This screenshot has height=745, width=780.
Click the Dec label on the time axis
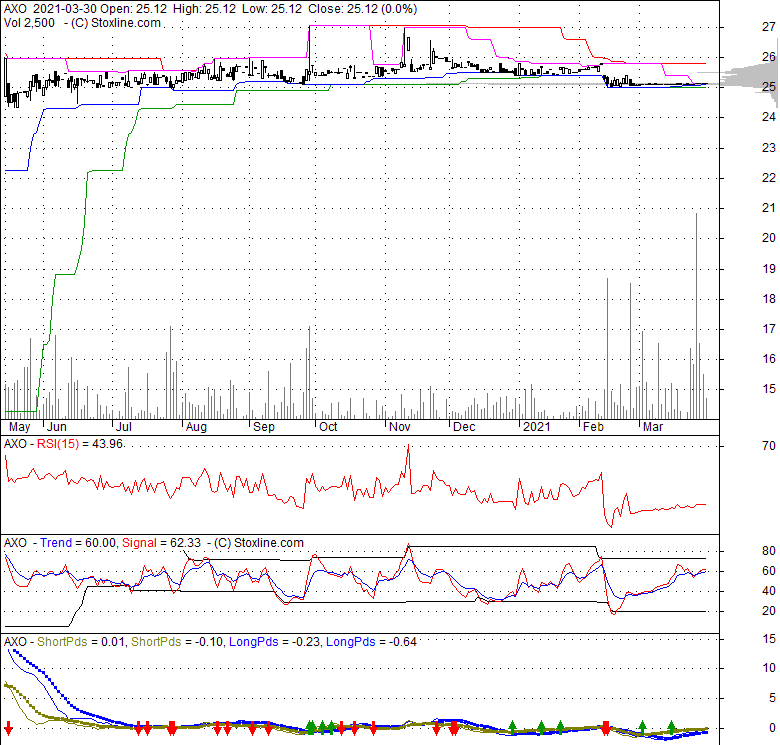click(x=464, y=427)
